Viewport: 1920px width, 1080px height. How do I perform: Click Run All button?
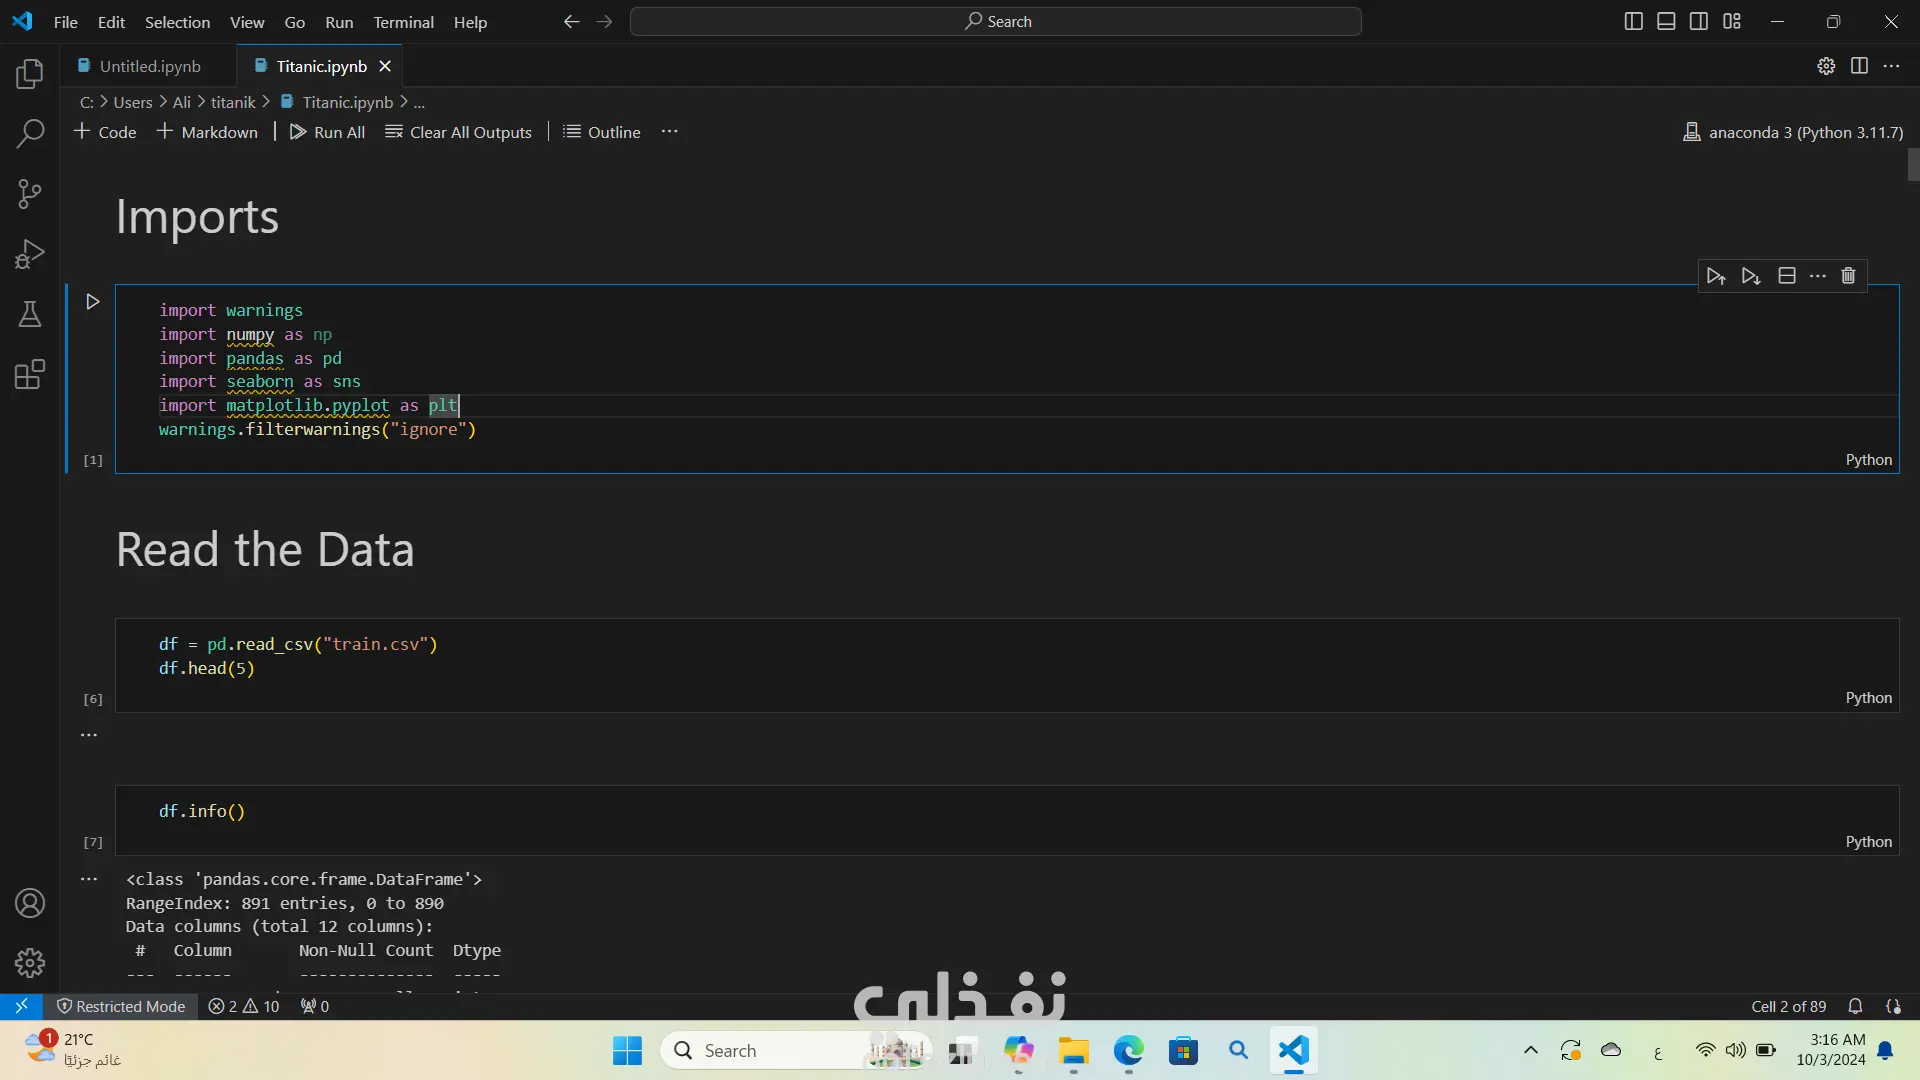[327, 132]
